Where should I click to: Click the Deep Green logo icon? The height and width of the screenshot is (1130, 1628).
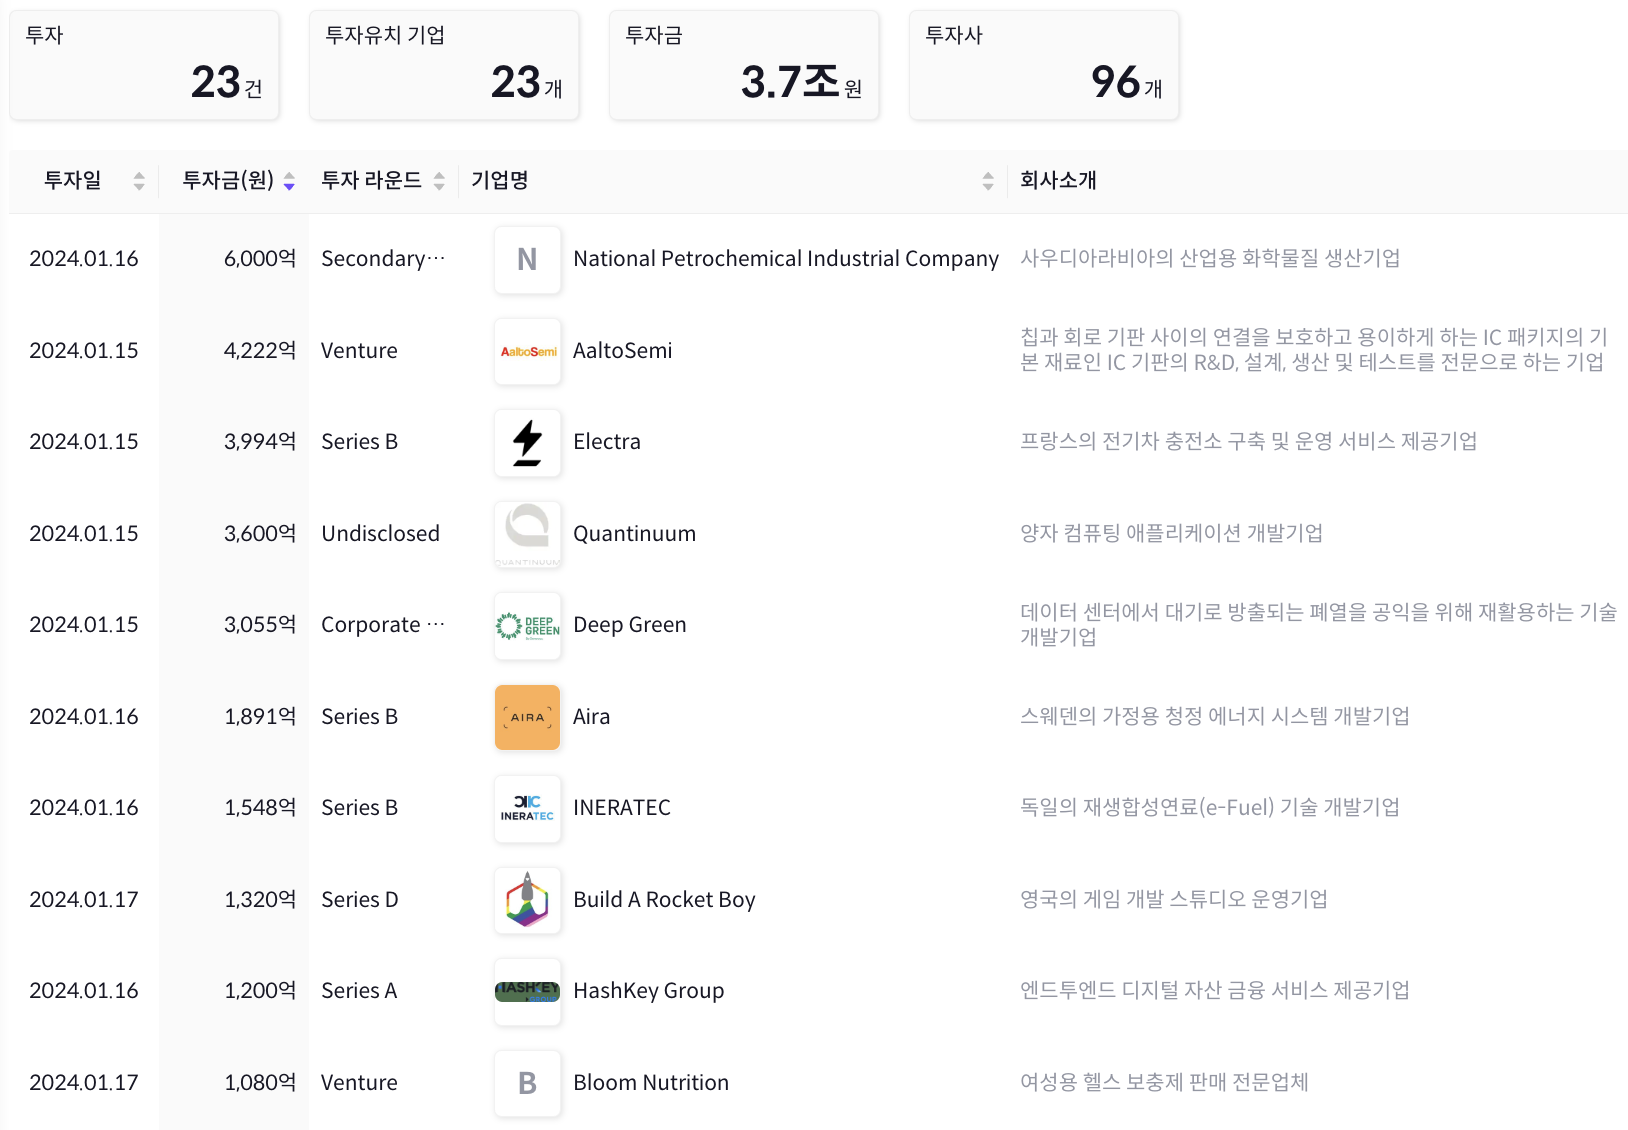coord(527,626)
